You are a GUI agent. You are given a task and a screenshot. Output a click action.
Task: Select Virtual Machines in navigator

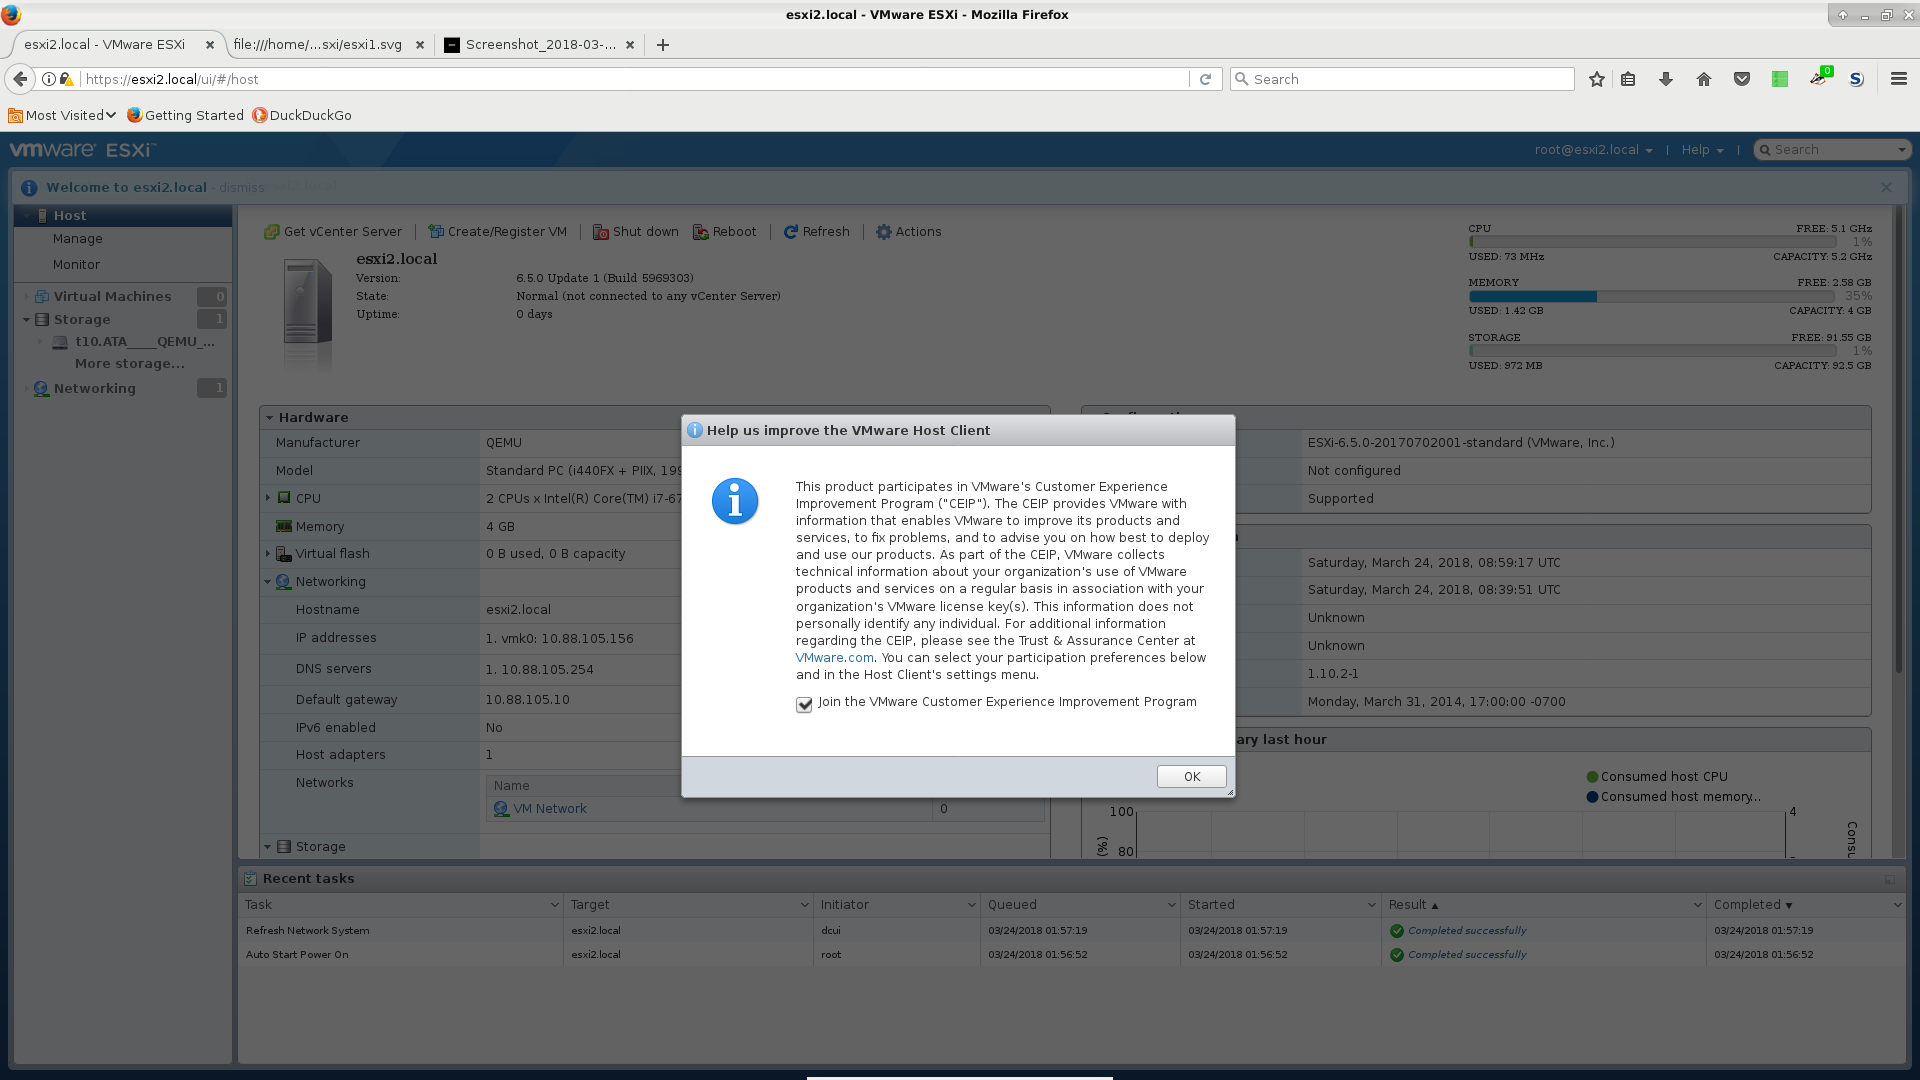pos(112,297)
